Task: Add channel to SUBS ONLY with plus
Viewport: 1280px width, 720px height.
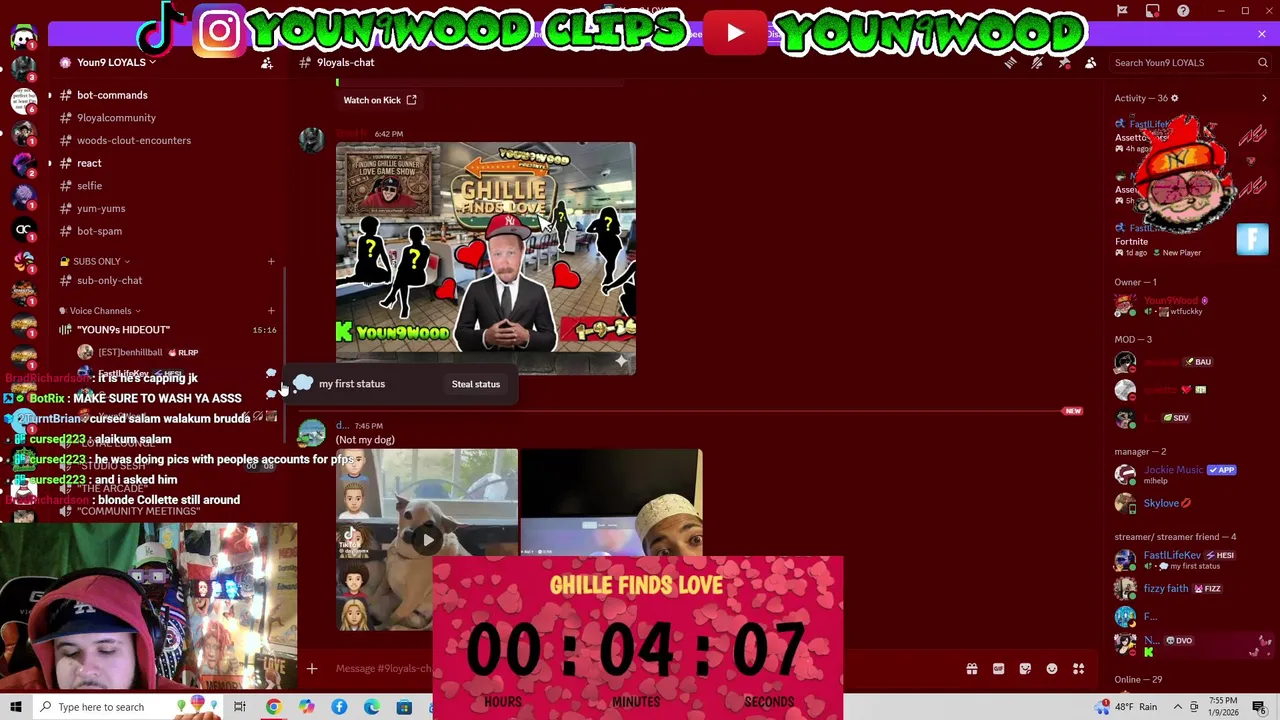Action: click(x=271, y=261)
